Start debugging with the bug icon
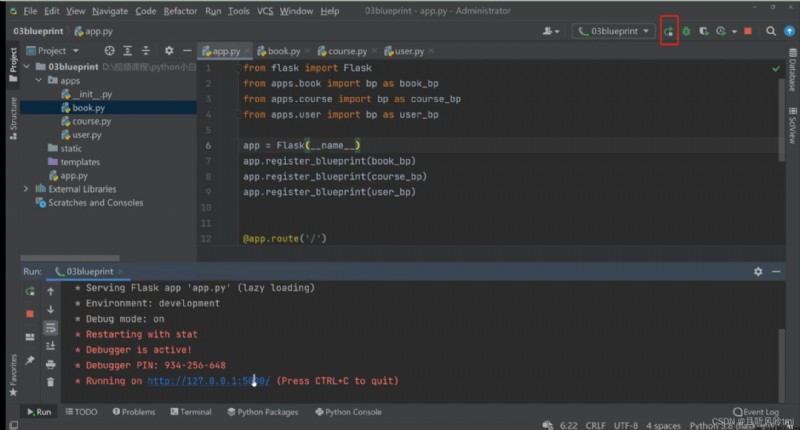 (686, 32)
